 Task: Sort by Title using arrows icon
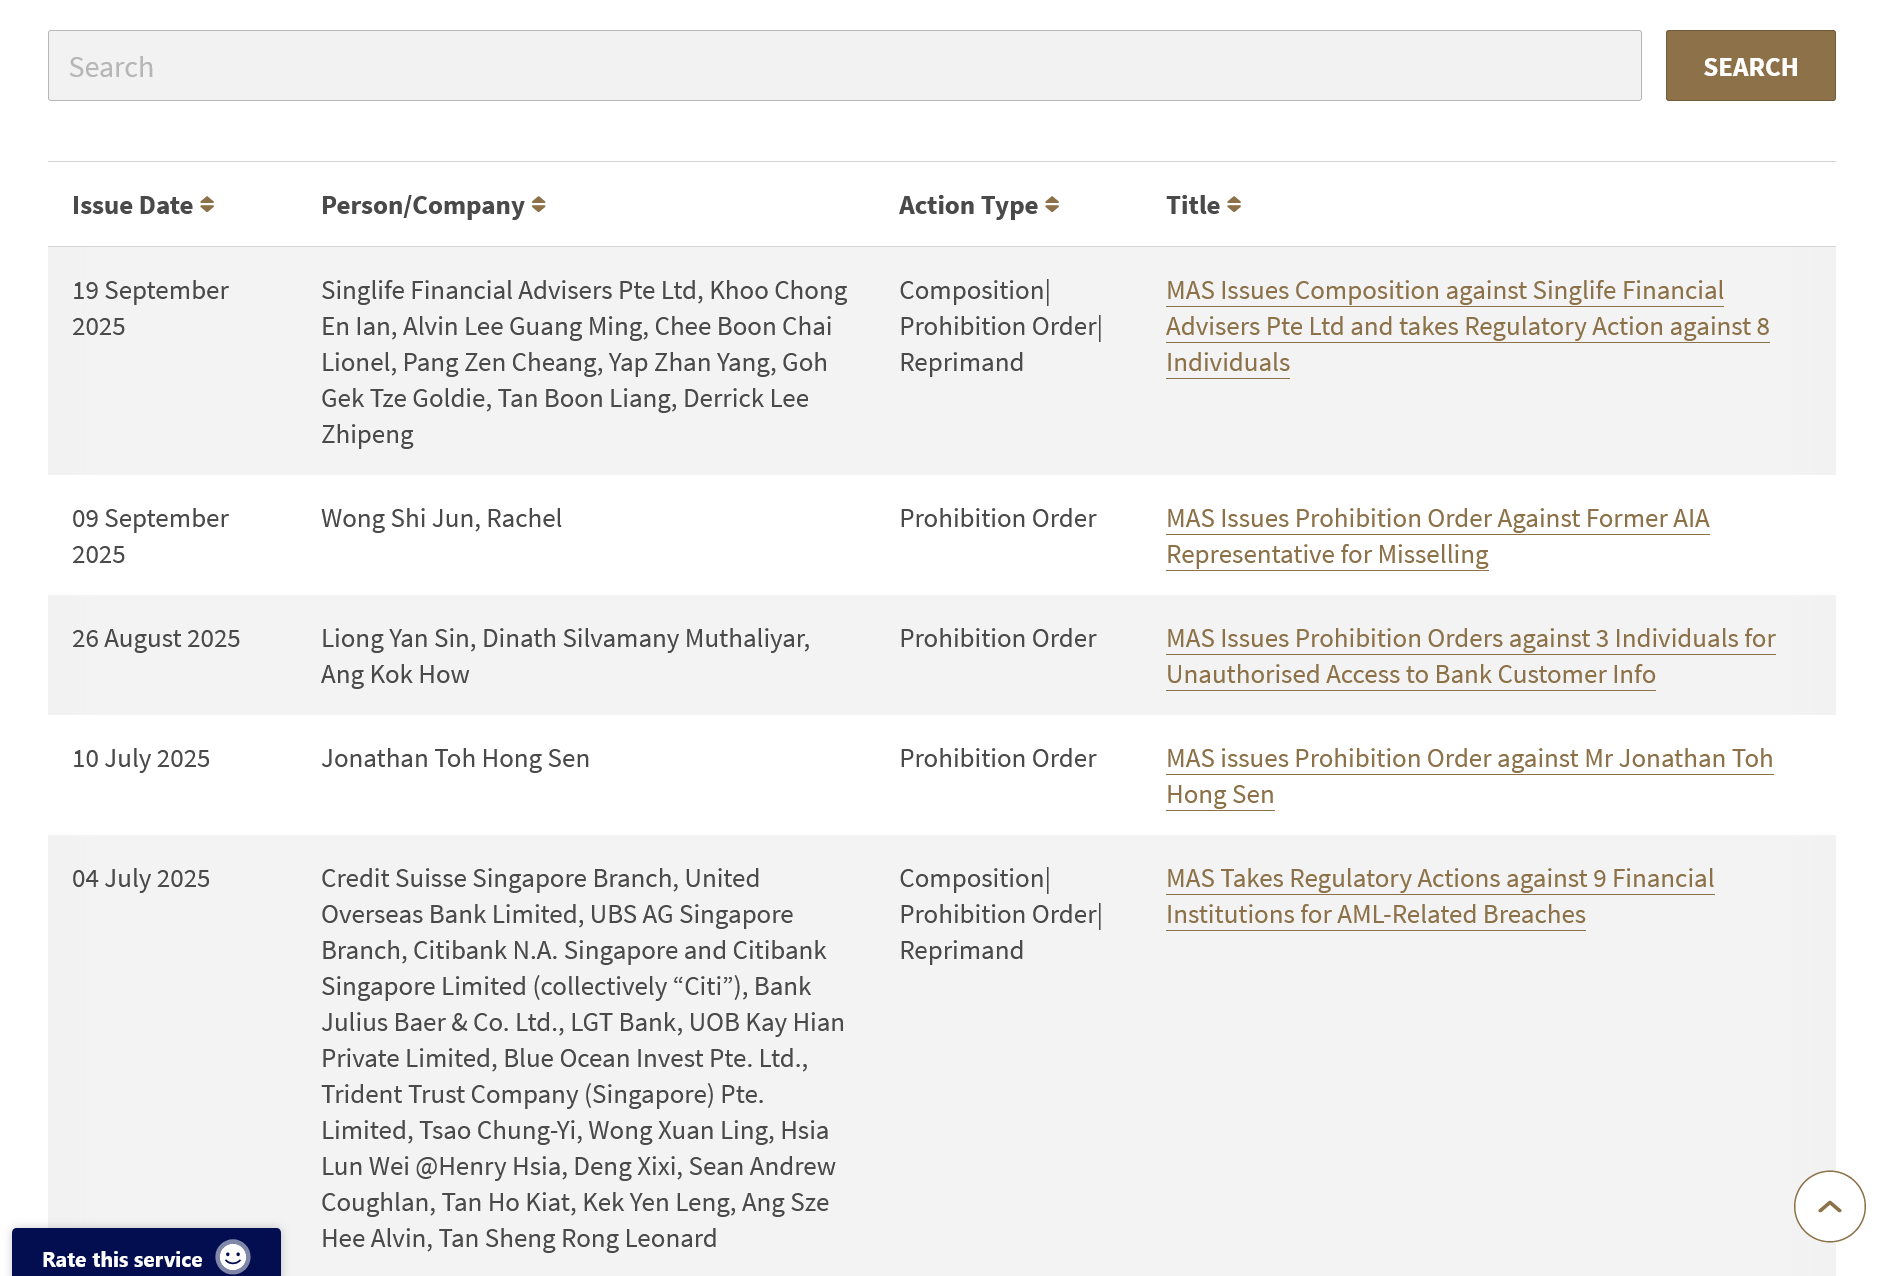coord(1234,205)
